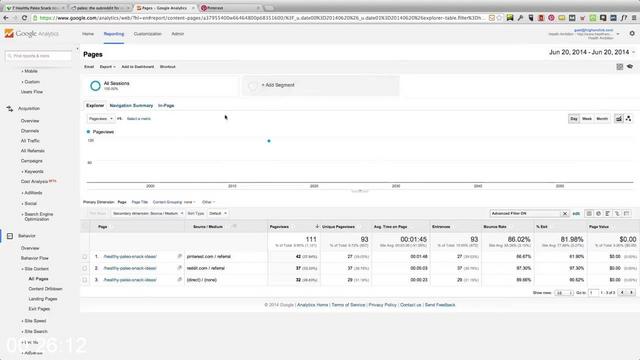Viewport: 640px width, 360px height.
Task: Open the Export dropdown
Action: (x=108, y=67)
